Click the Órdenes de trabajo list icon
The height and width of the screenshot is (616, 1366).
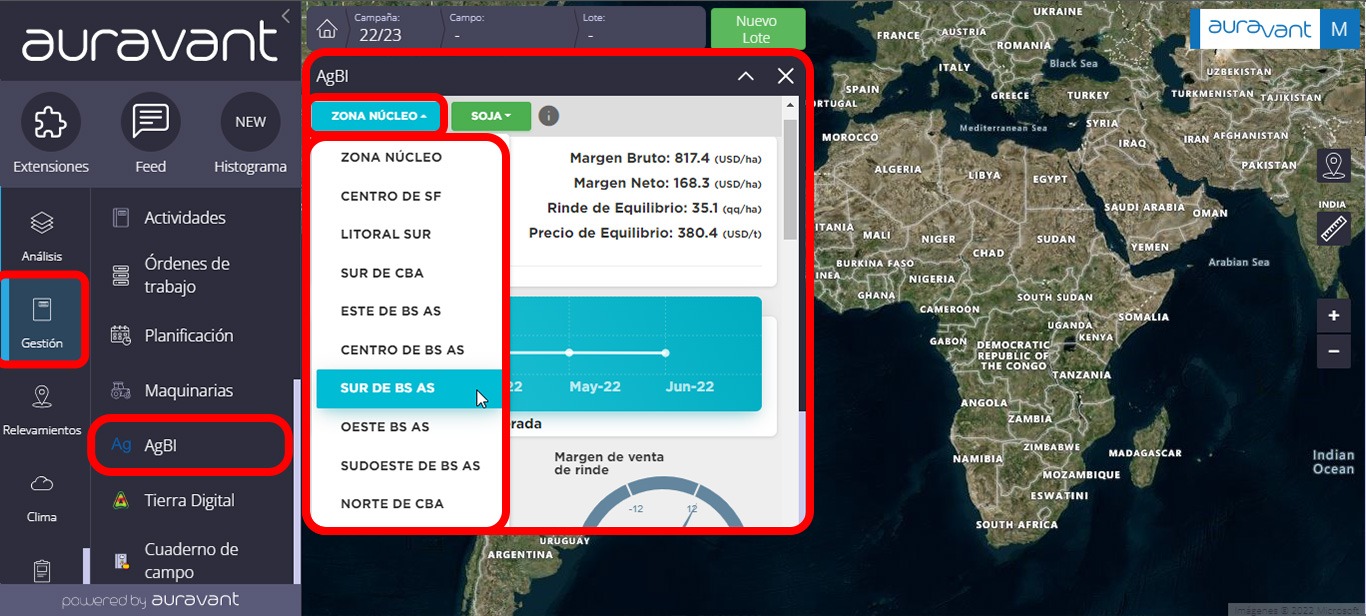121,275
